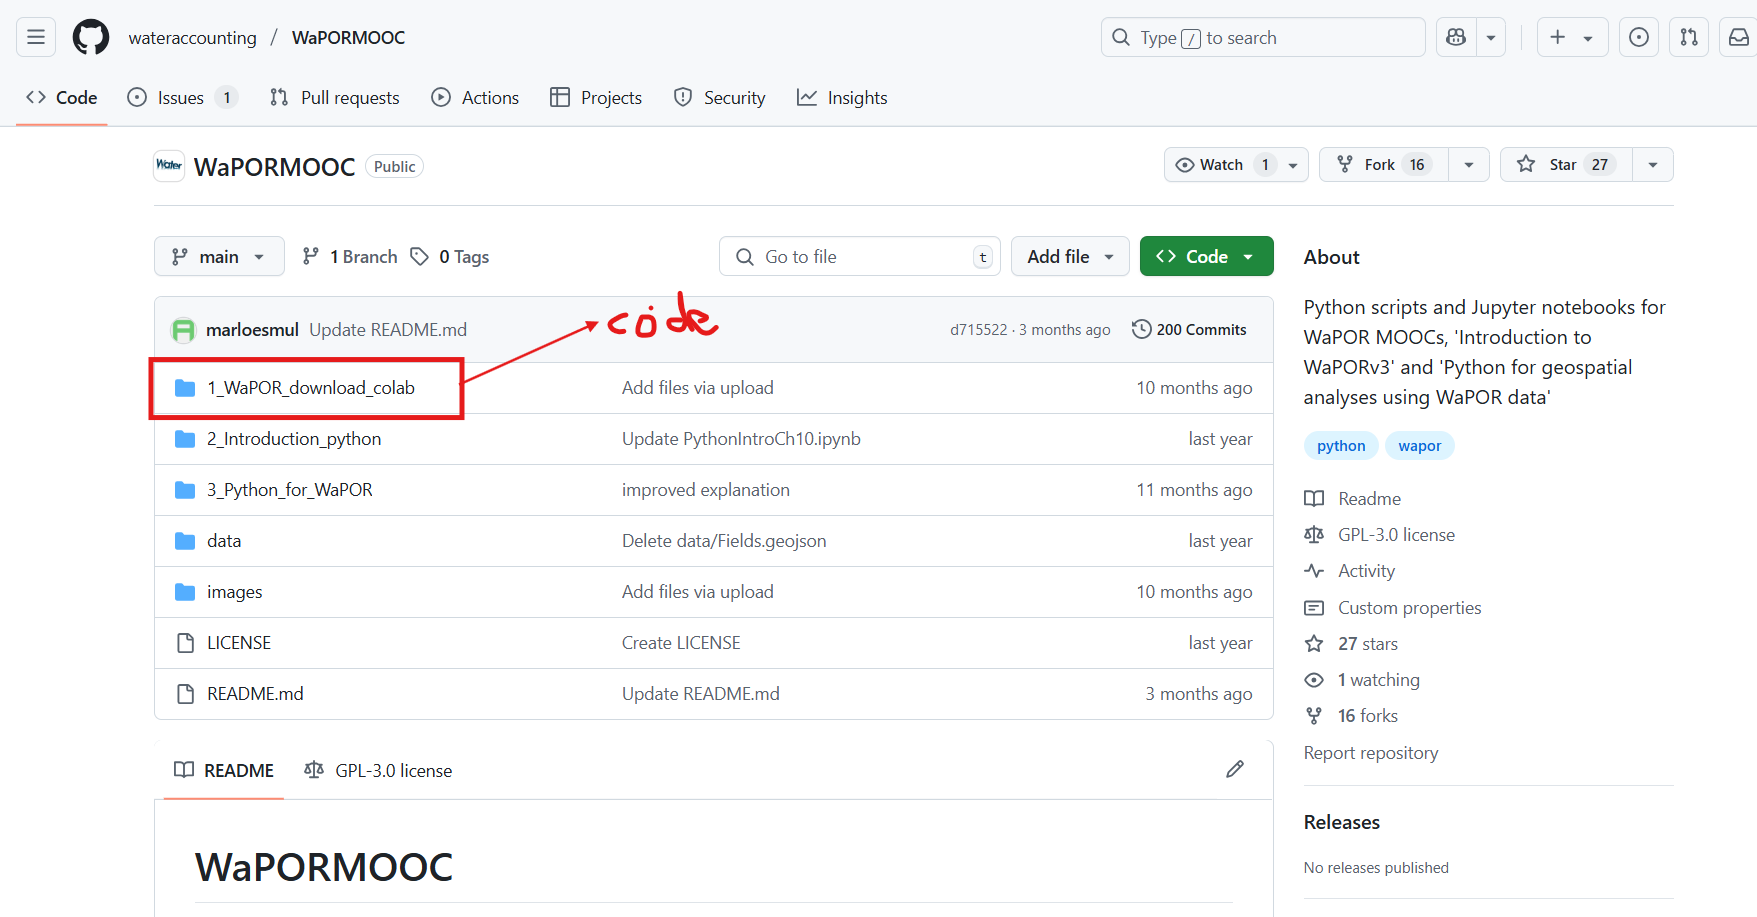The height and width of the screenshot is (917, 1757).
Task: Open the main branch selector
Action: 219,257
